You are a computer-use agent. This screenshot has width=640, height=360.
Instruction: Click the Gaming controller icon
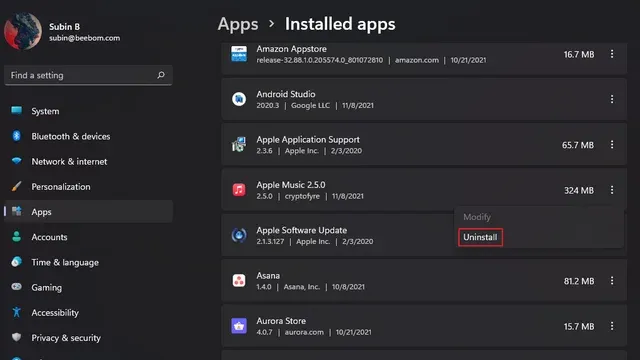pos(17,287)
